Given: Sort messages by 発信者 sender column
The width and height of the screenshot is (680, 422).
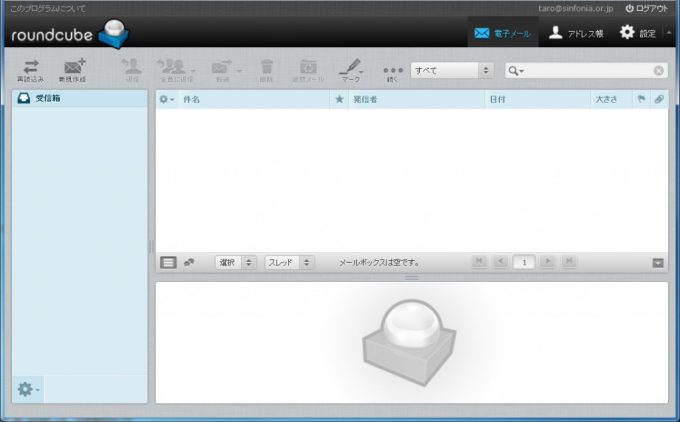Looking at the screenshot, I should [x=416, y=99].
